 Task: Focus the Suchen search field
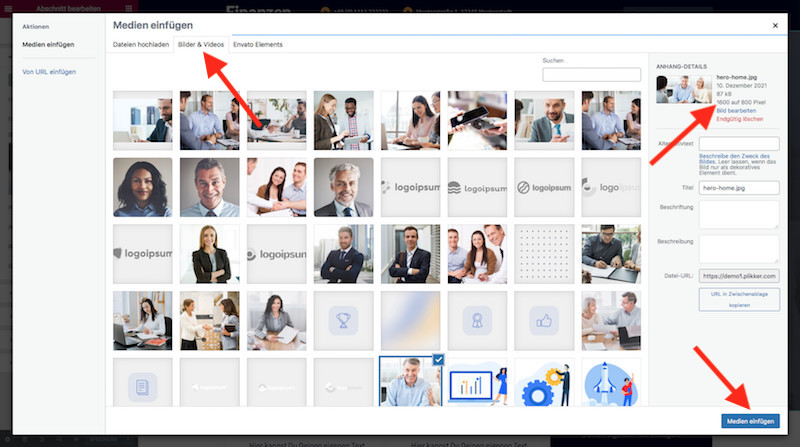(x=591, y=75)
